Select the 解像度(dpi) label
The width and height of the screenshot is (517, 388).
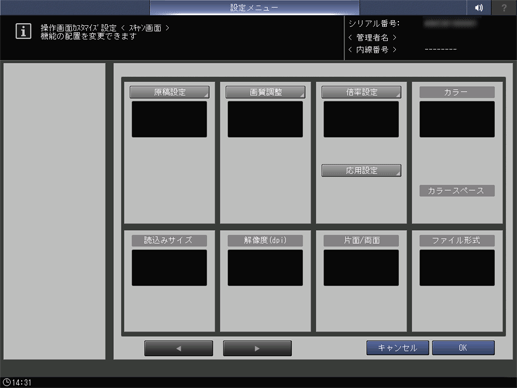tap(265, 240)
